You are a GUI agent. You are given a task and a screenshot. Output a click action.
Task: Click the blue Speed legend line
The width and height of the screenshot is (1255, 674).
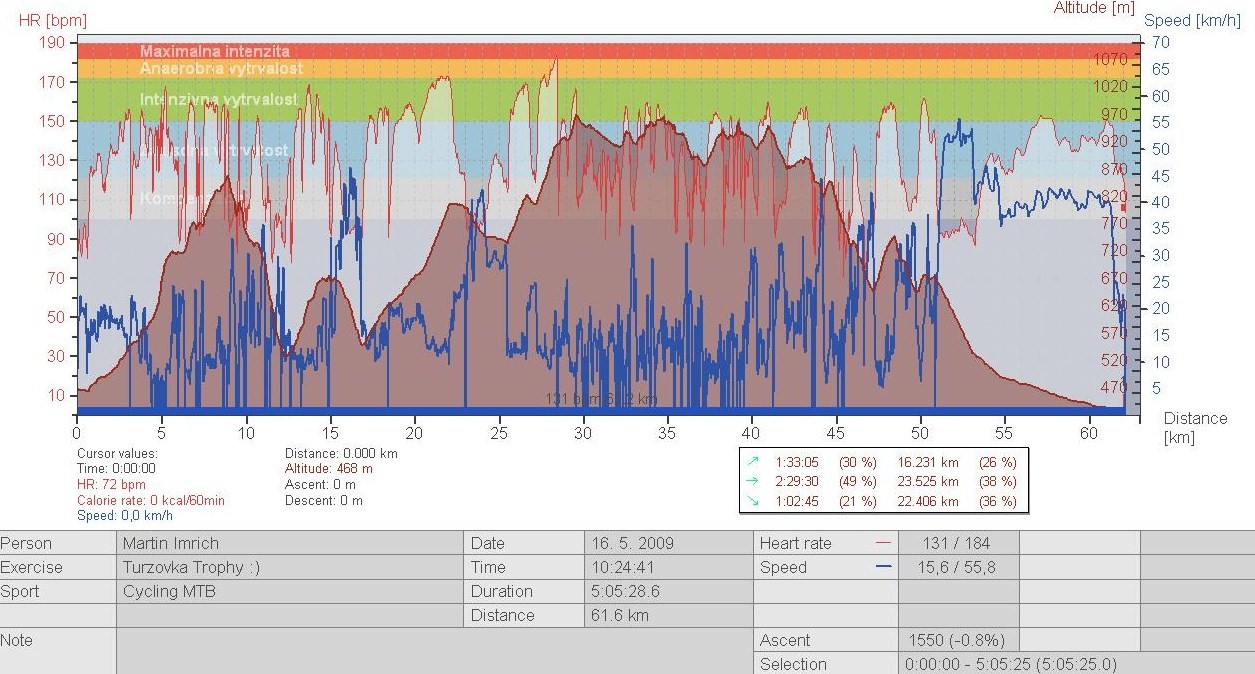click(x=882, y=567)
